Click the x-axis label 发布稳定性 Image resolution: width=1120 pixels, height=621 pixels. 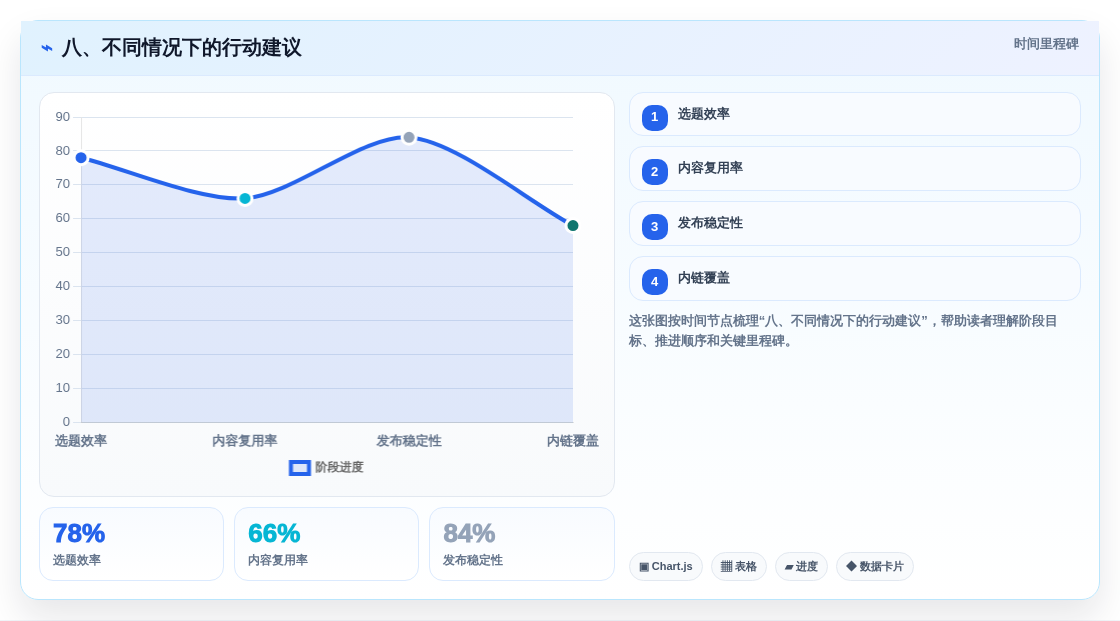pos(409,441)
